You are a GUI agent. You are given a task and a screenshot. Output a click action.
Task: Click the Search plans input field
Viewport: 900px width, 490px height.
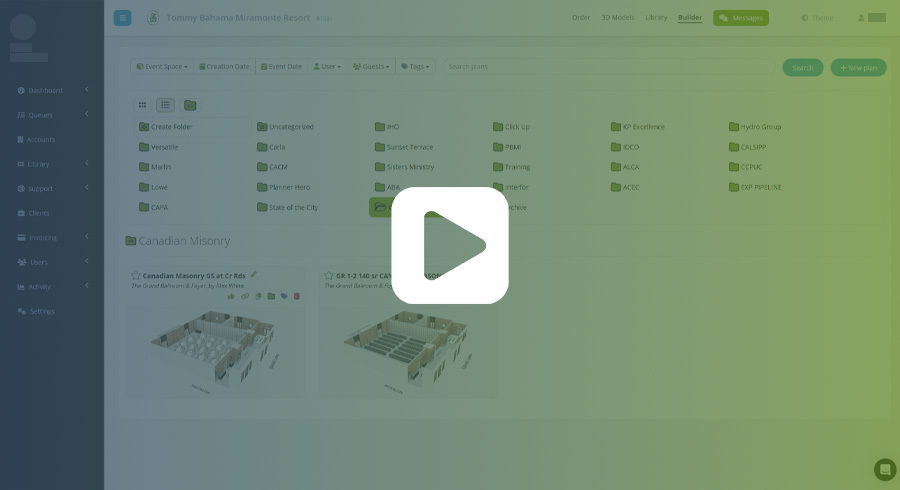click(x=608, y=67)
